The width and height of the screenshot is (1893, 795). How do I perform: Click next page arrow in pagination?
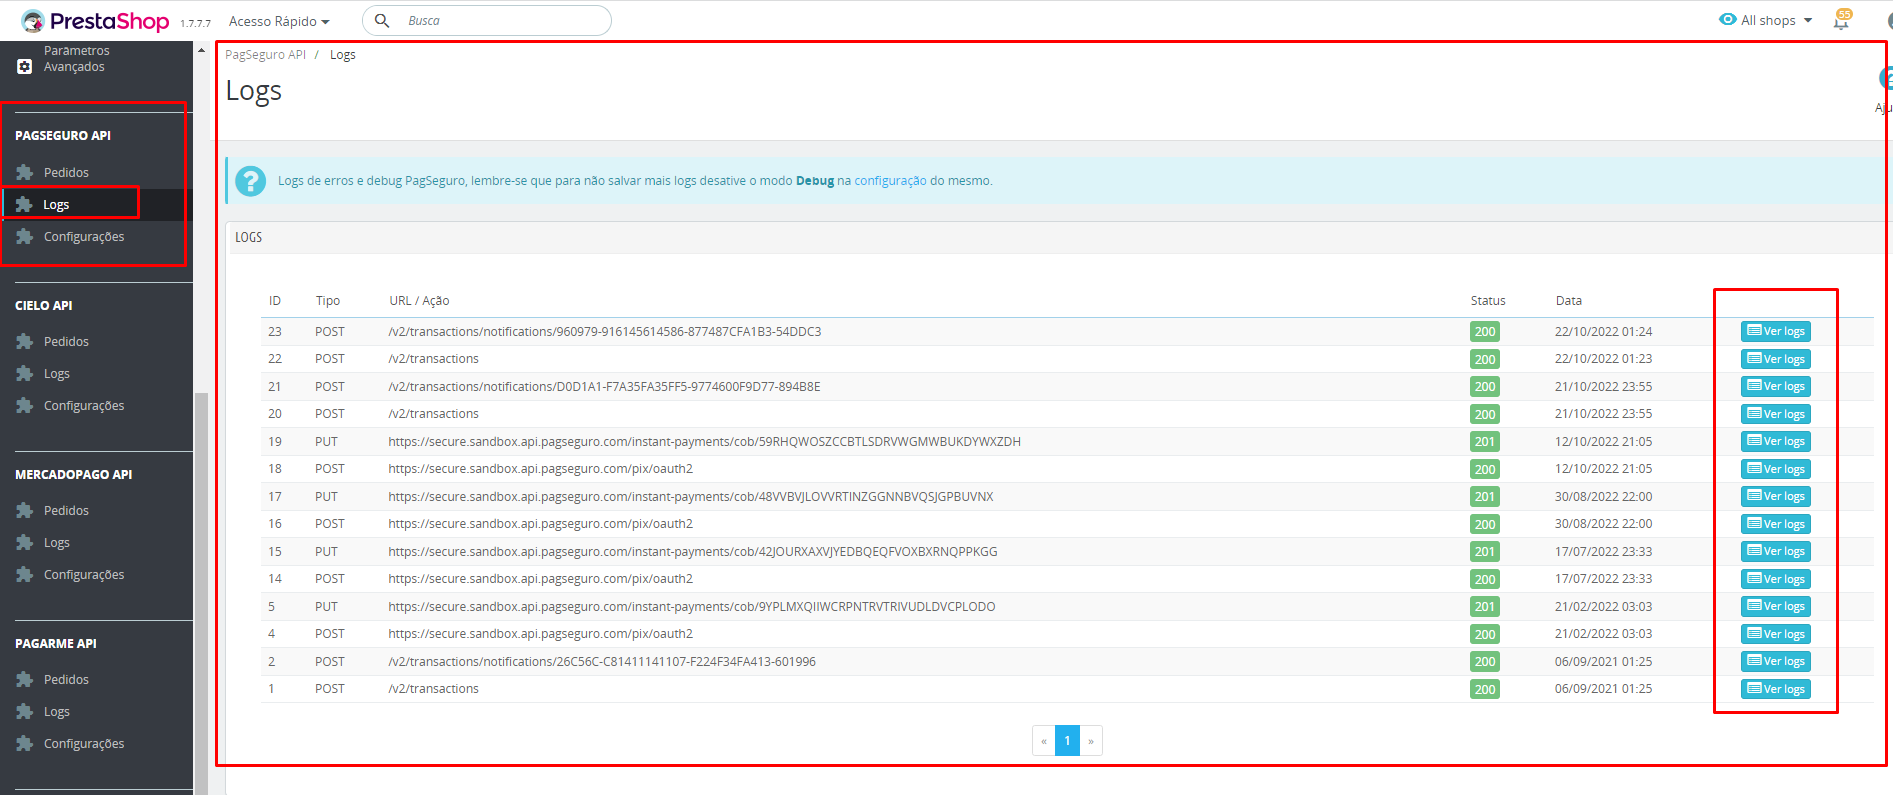coord(1091,741)
